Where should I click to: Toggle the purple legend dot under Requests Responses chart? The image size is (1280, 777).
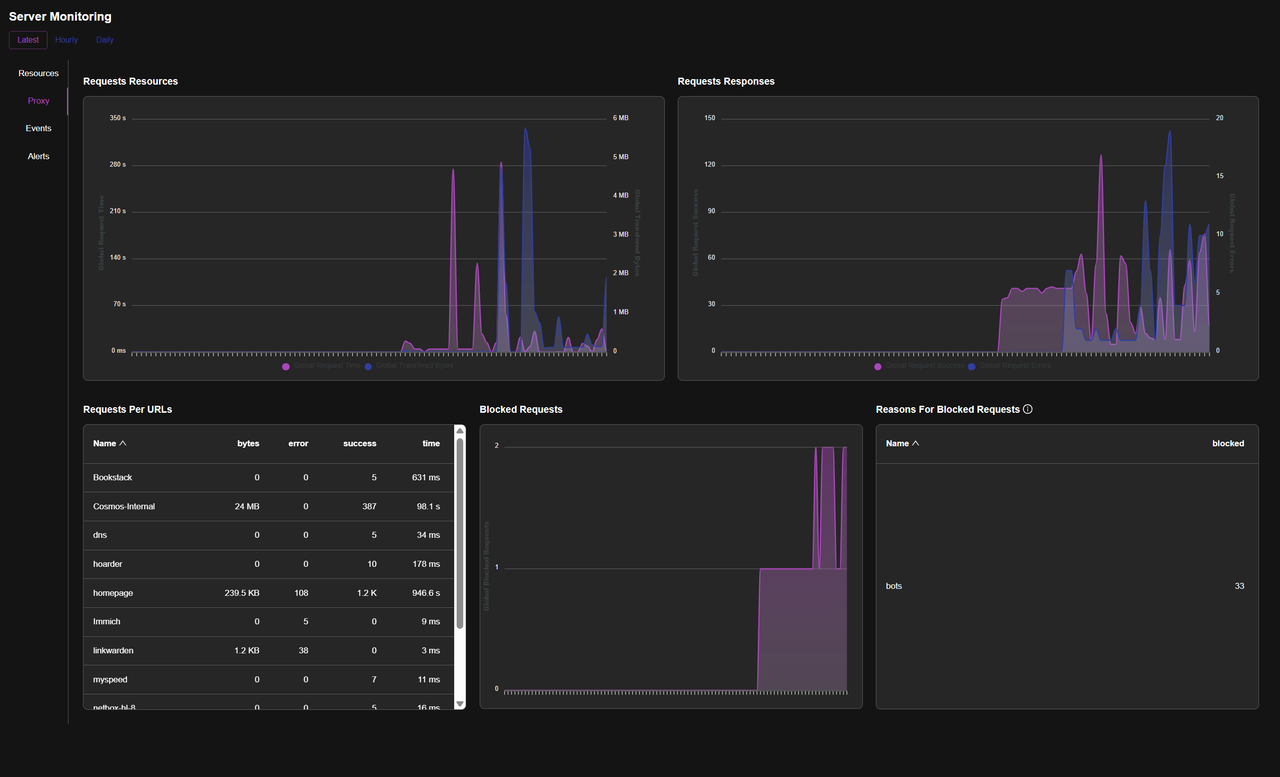pos(878,367)
